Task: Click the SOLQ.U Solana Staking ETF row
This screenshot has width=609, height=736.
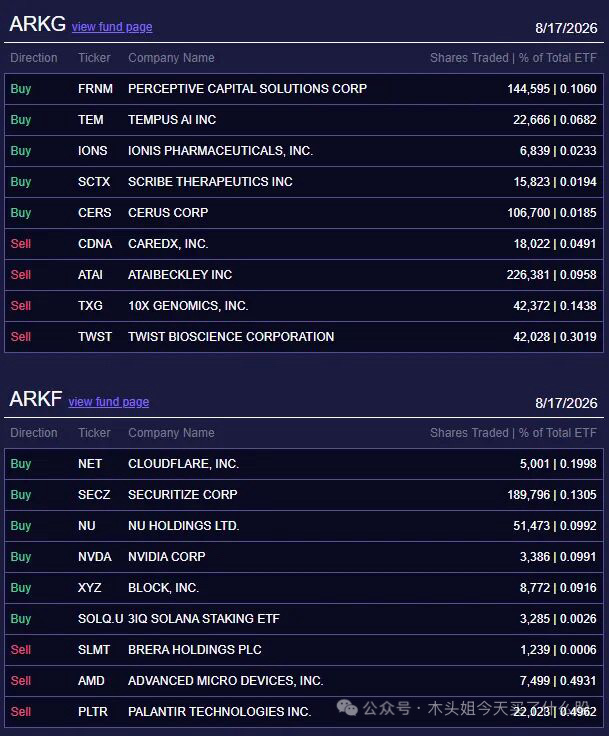Action: point(304,619)
